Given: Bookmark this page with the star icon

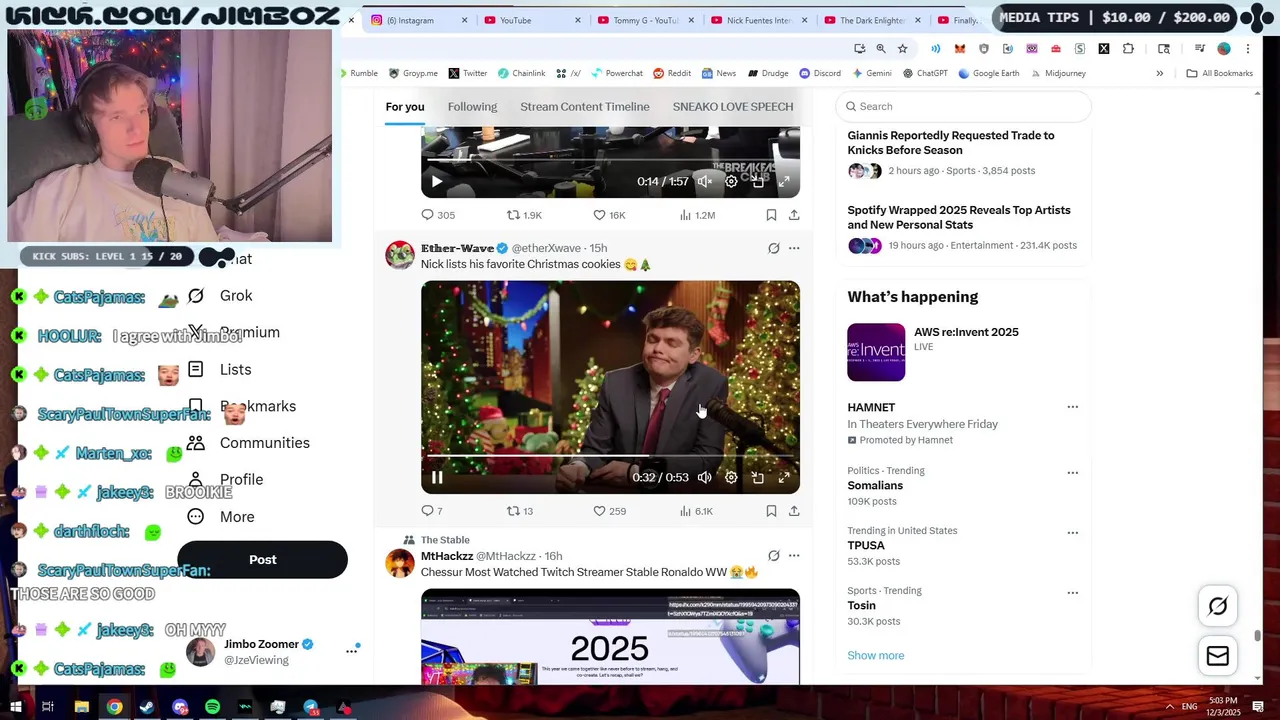Looking at the screenshot, I should [902, 48].
